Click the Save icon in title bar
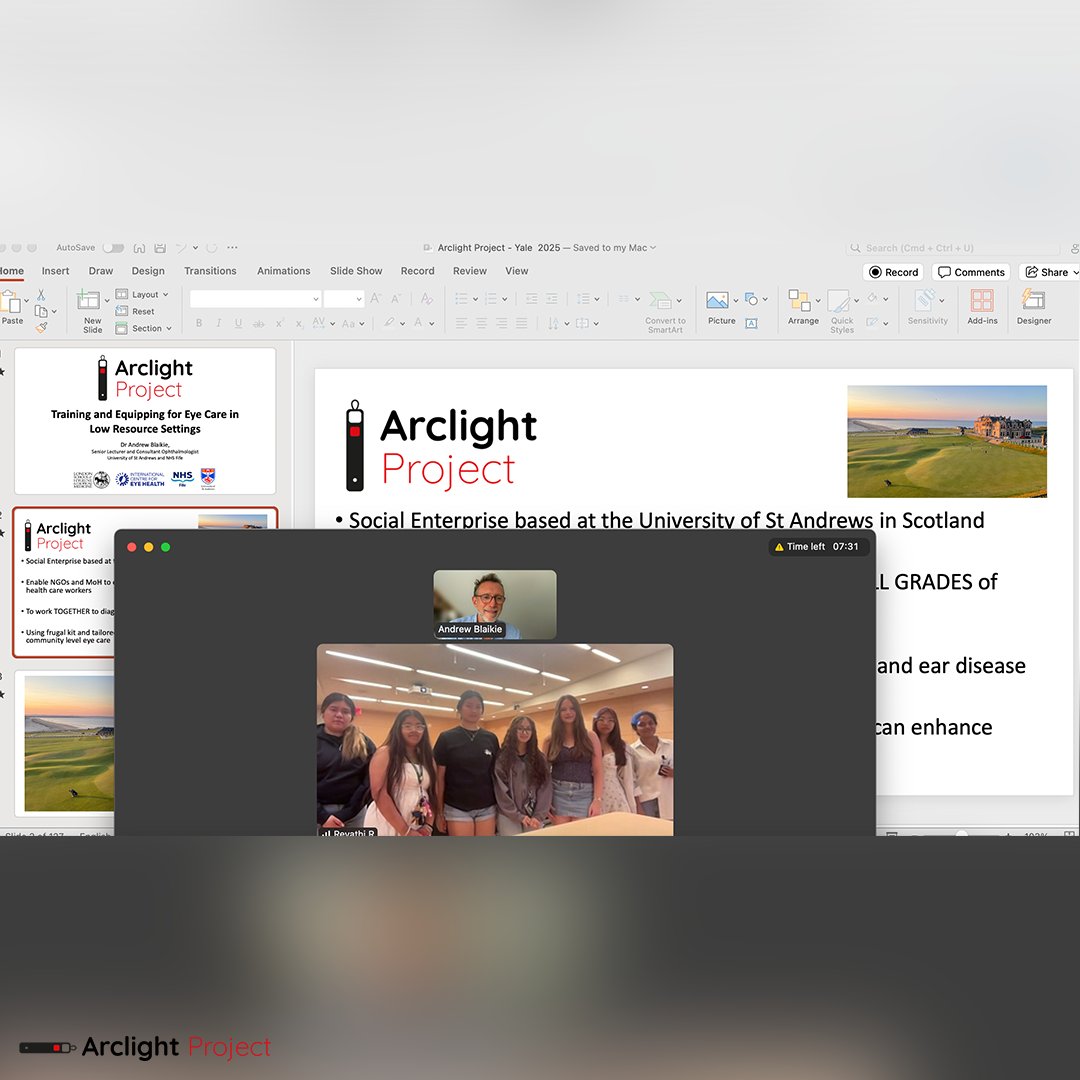Image resolution: width=1080 pixels, height=1080 pixels. coord(160,248)
